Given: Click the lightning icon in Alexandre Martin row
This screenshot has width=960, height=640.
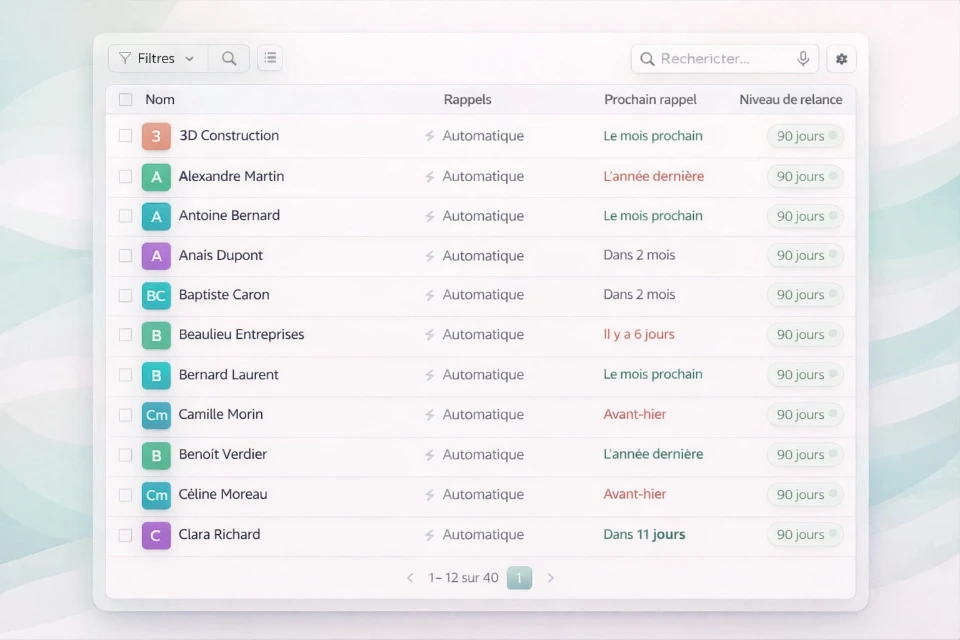Looking at the screenshot, I should [x=430, y=177].
